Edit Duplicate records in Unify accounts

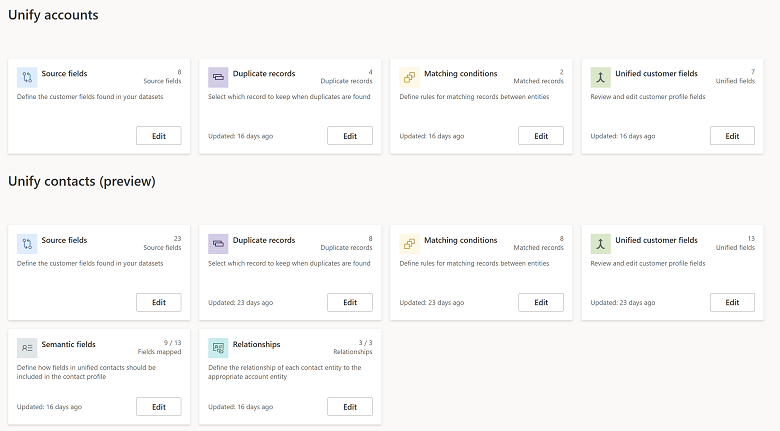350,136
